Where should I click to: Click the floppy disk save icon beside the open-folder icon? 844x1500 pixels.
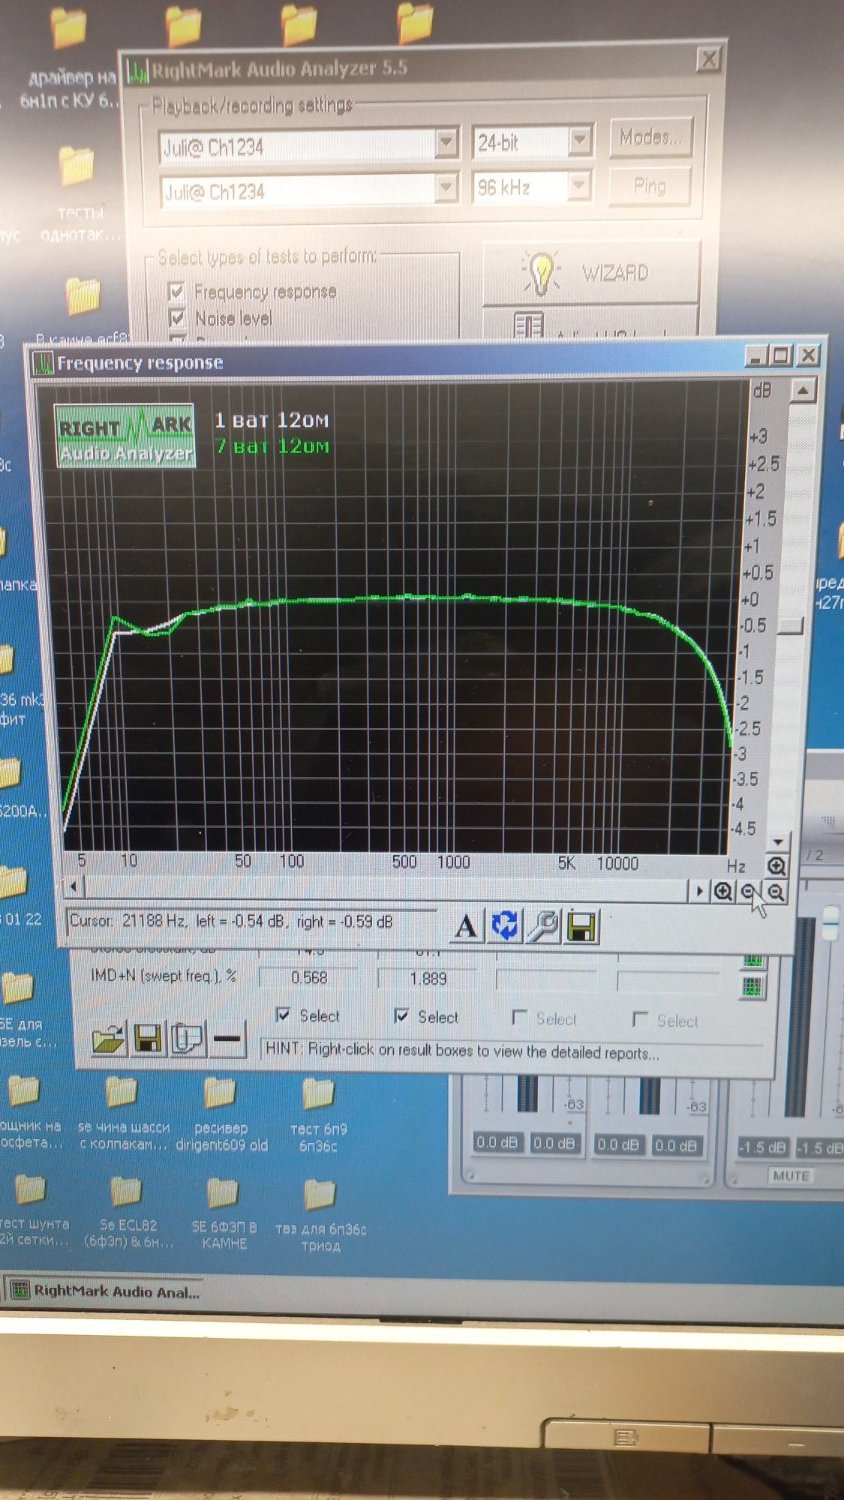pos(148,1039)
